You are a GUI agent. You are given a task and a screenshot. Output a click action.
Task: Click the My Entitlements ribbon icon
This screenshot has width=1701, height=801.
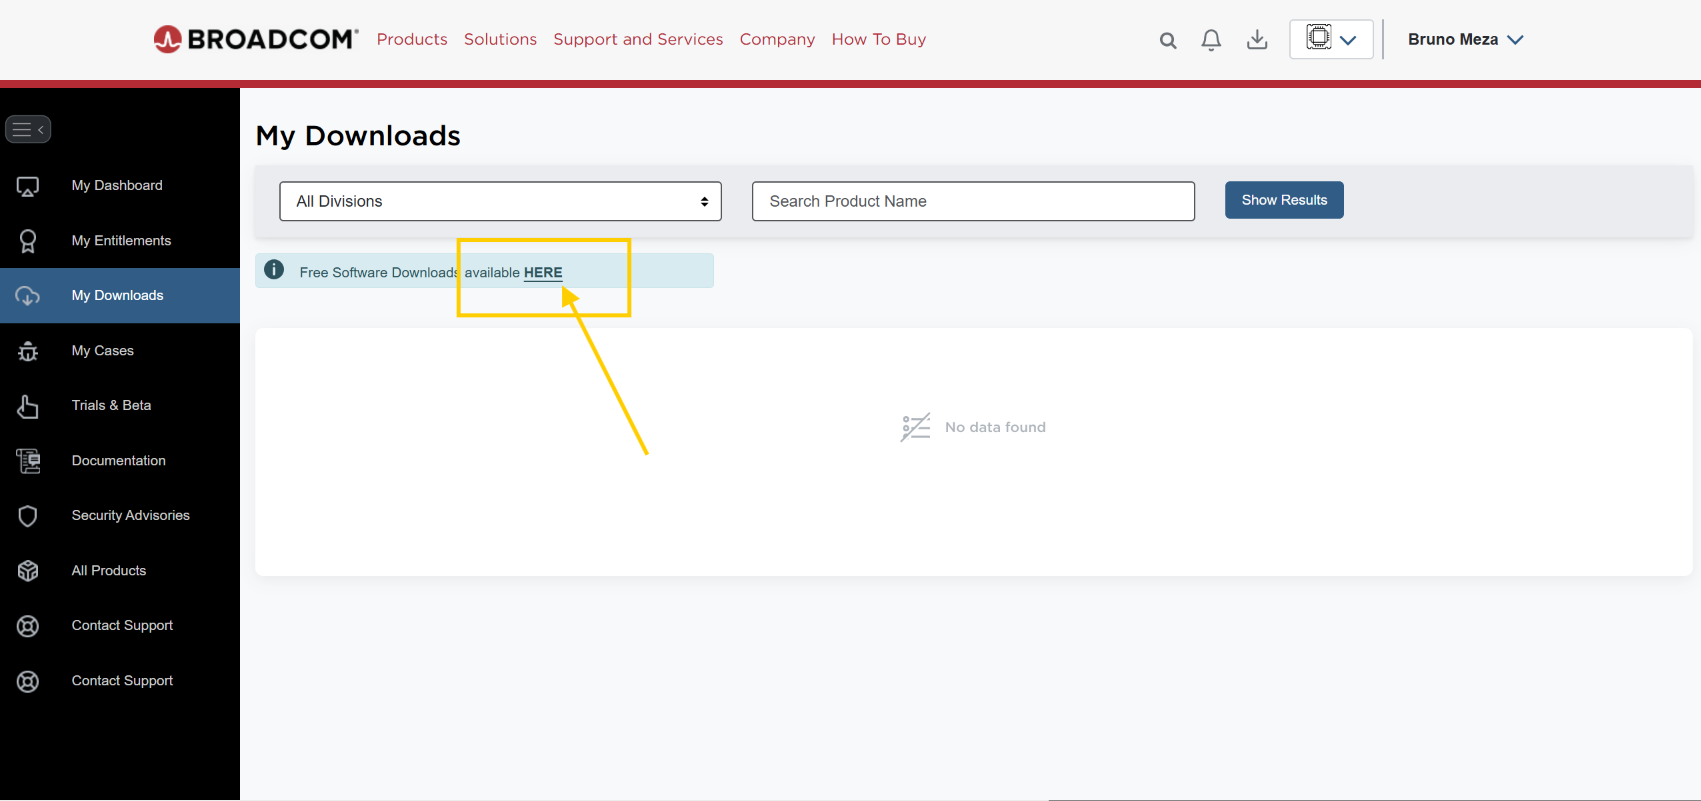coord(28,241)
